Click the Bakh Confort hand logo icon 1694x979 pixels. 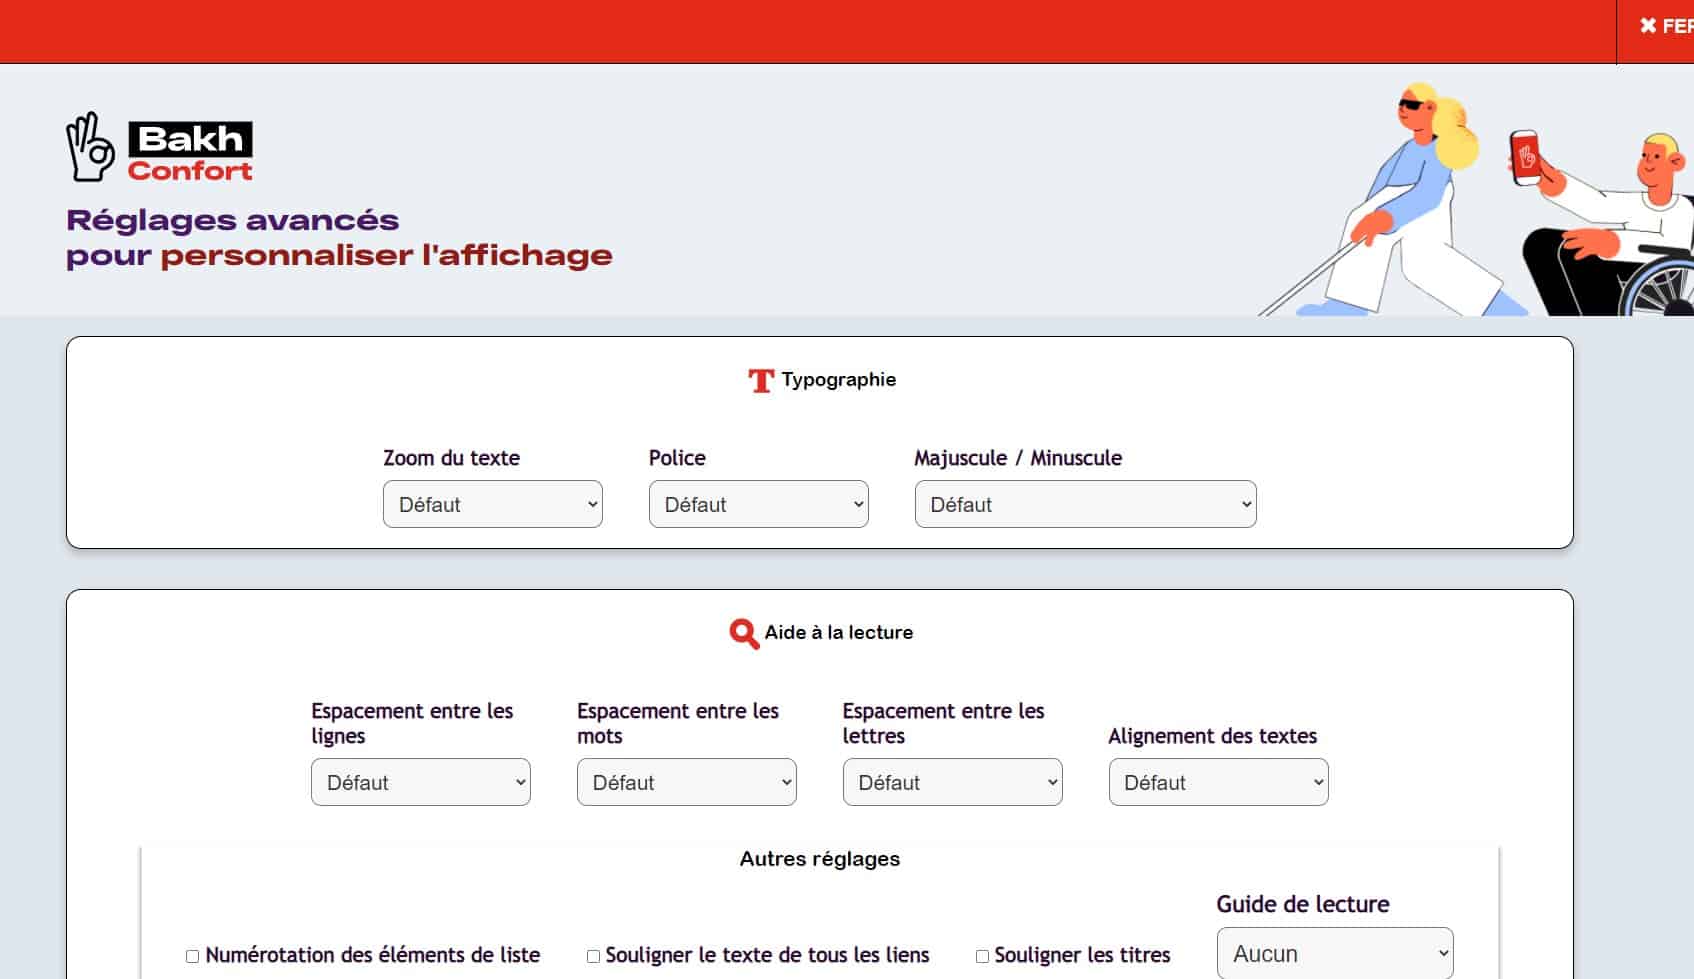[90, 147]
